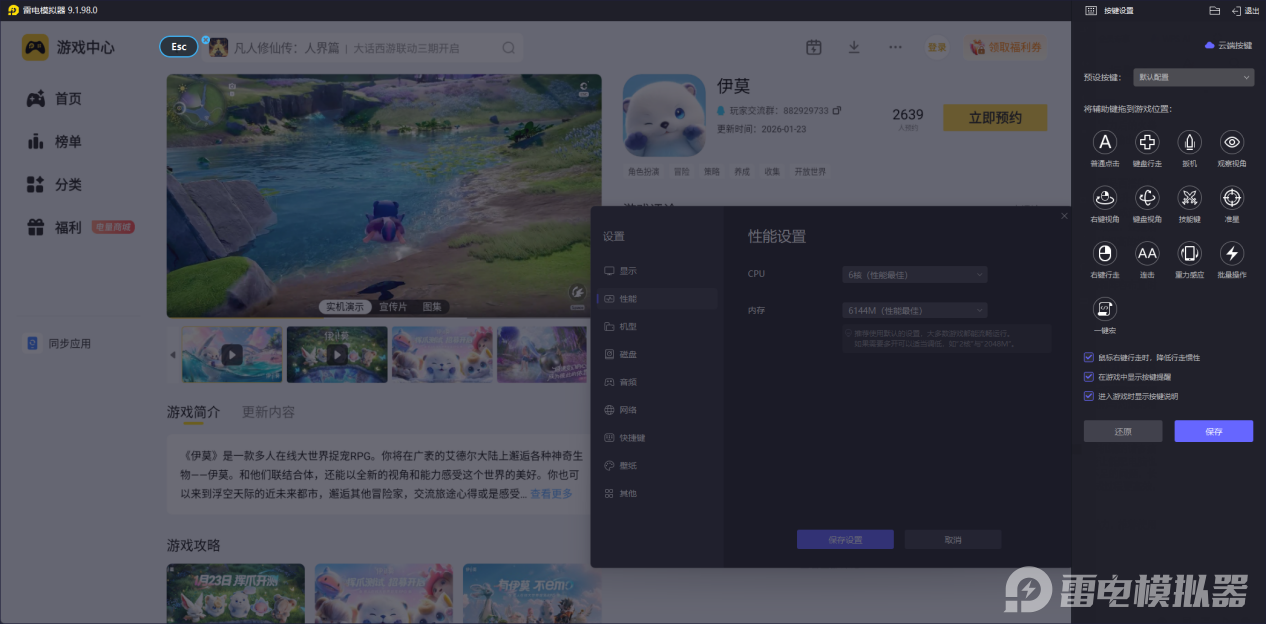Select the 右键视角 key tool

(x=1104, y=198)
